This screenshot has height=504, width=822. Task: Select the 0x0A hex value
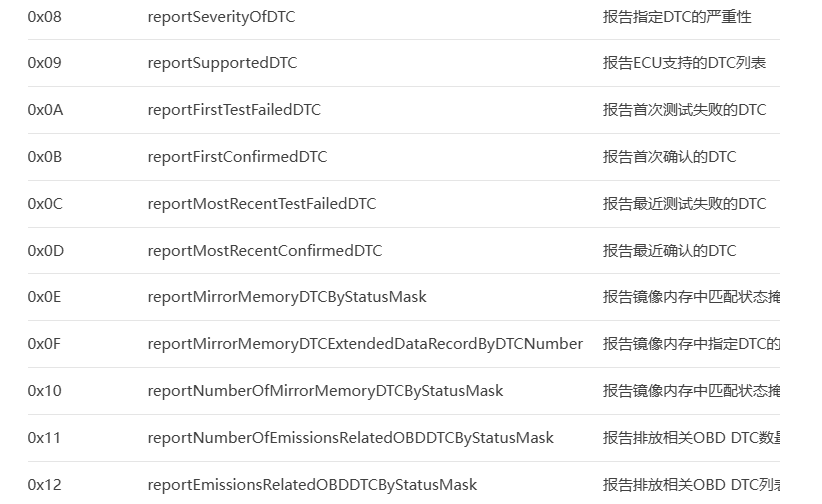pos(45,110)
